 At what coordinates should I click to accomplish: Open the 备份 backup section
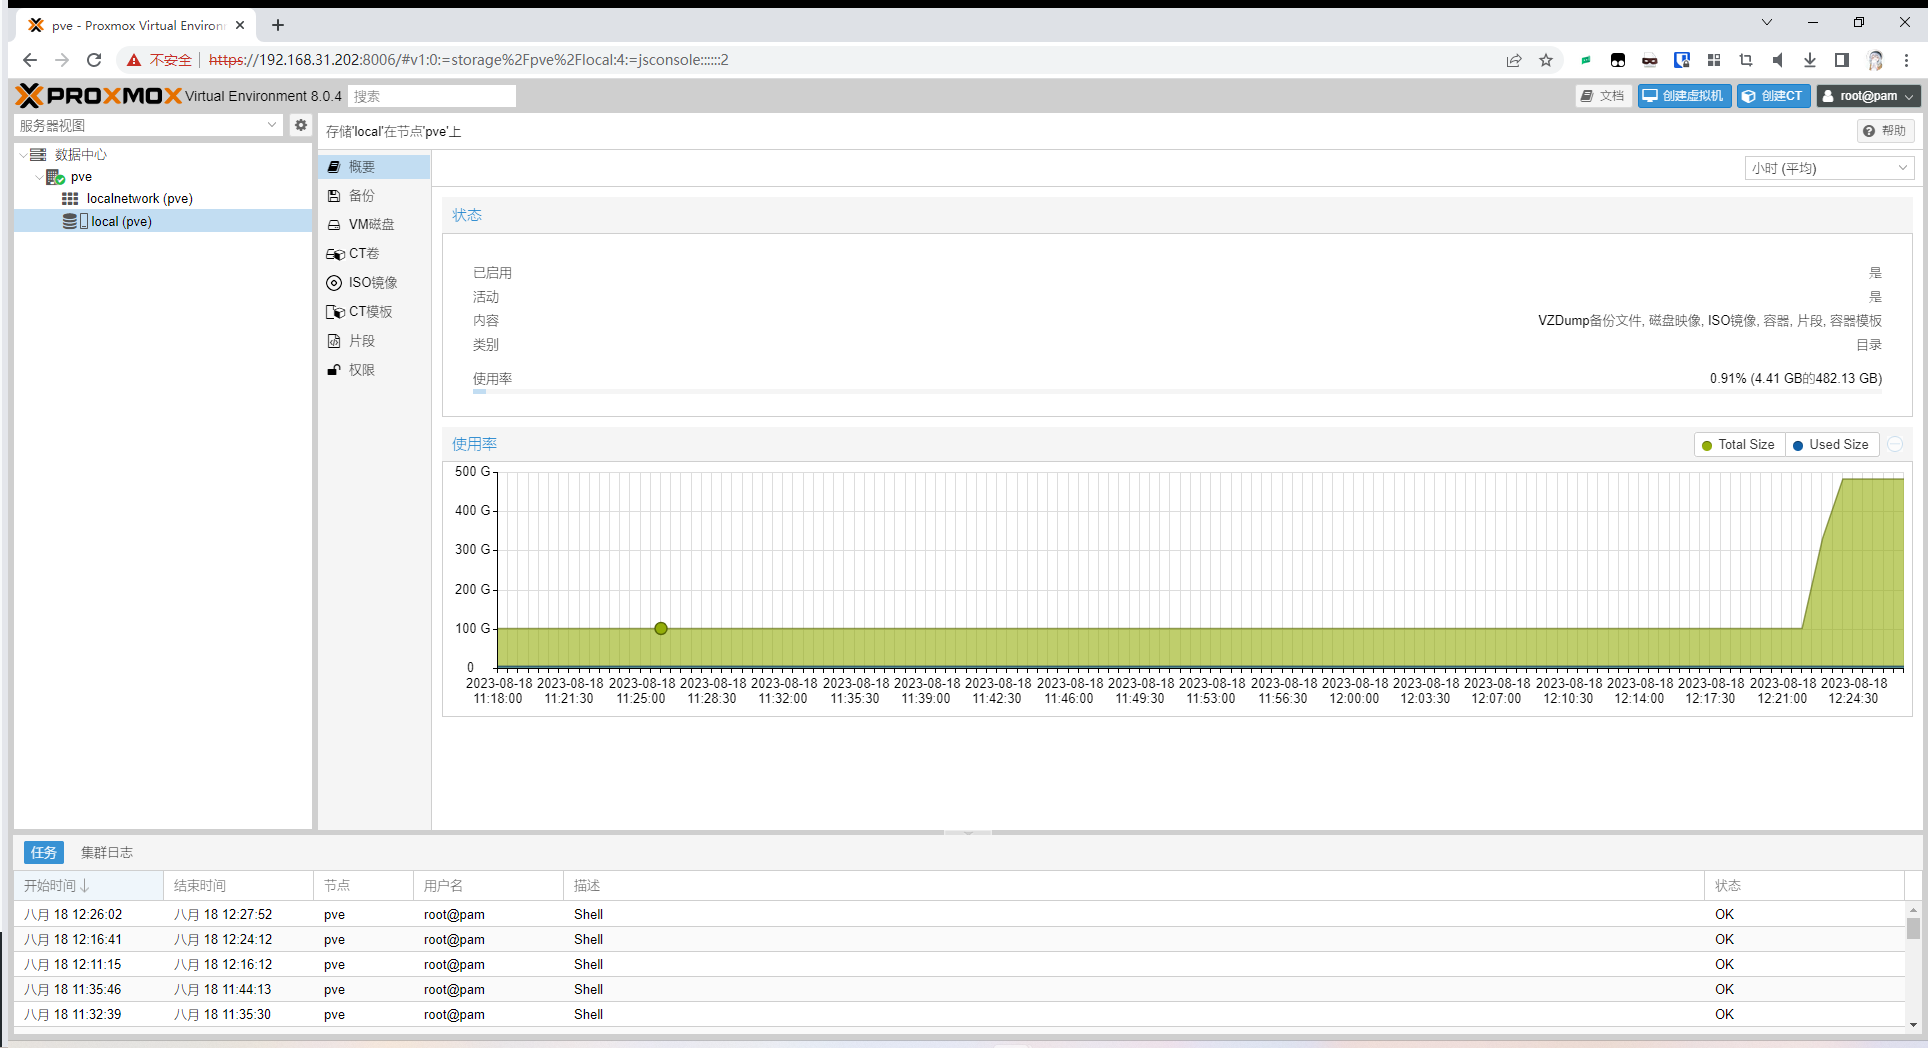coord(361,196)
